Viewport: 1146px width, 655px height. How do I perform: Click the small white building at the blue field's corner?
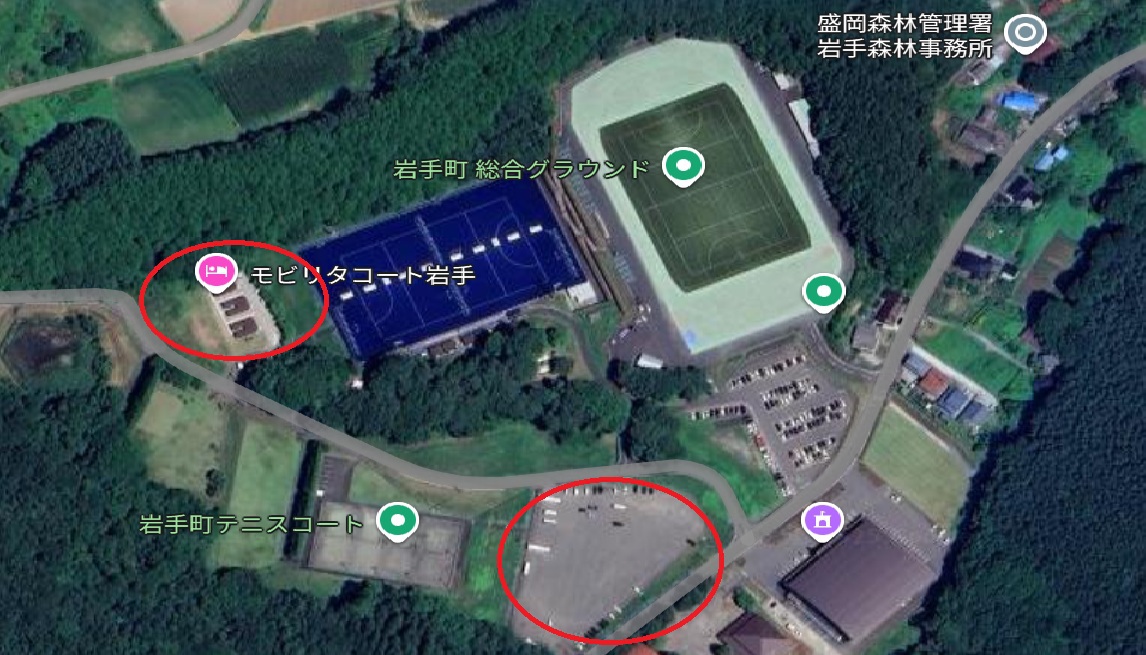point(583,293)
